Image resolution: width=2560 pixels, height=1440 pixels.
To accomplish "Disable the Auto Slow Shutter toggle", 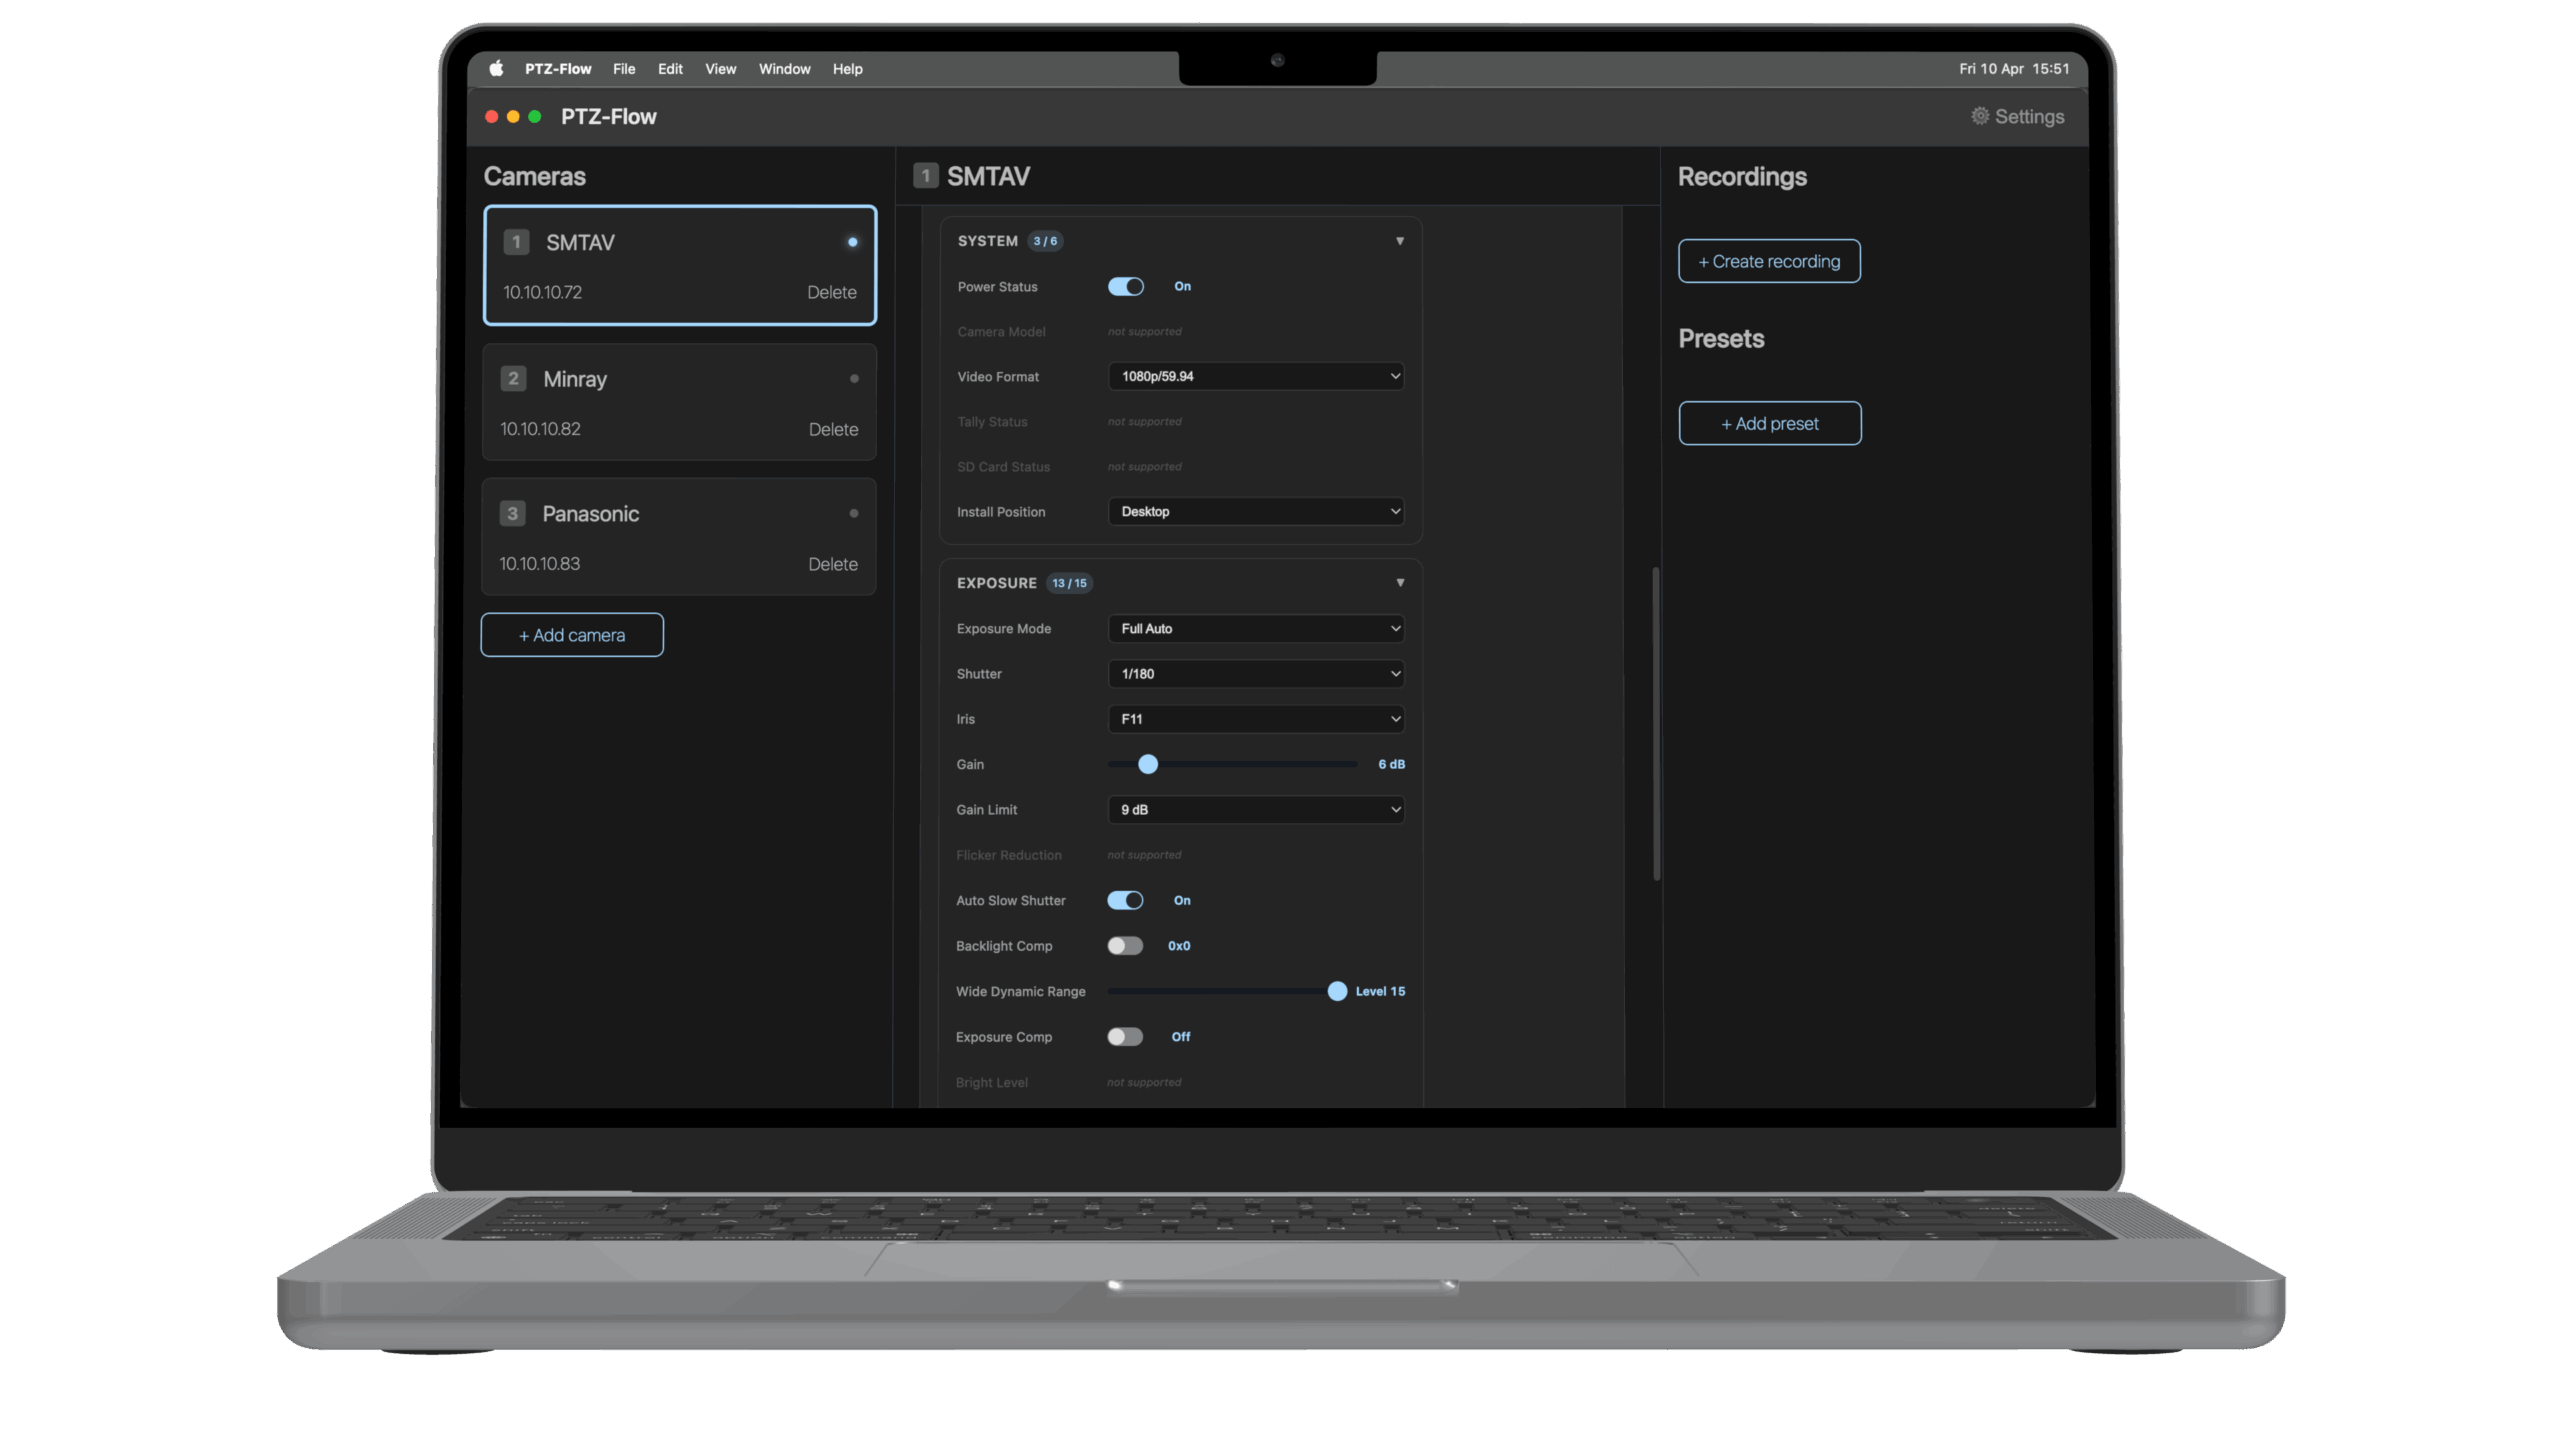I will [1125, 901].
